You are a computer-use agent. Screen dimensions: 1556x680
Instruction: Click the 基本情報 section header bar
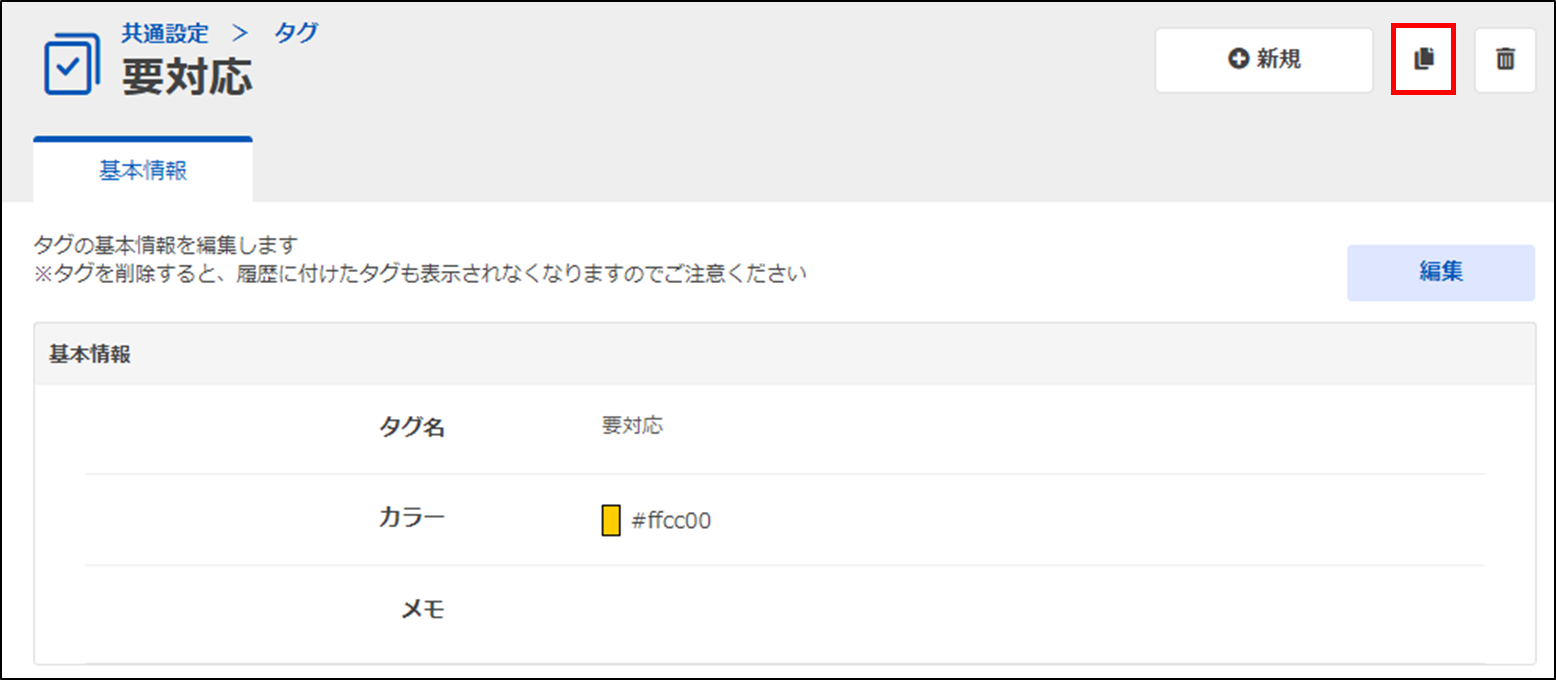click(x=784, y=355)
